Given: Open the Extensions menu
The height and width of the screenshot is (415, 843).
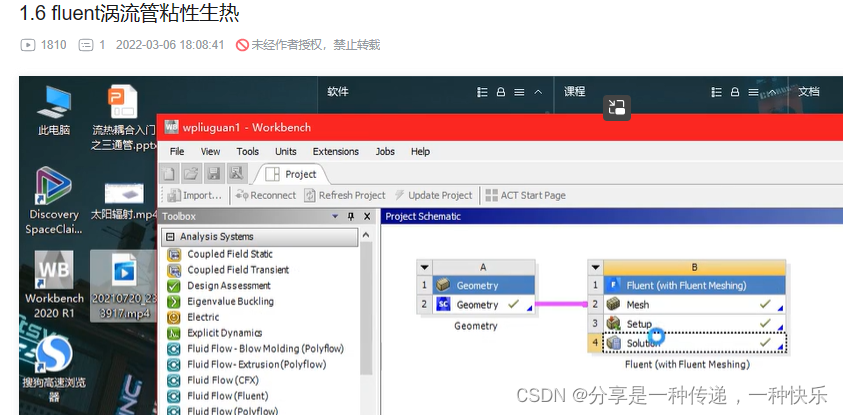Looking at the screenshot, I should [x=335, y=152].
